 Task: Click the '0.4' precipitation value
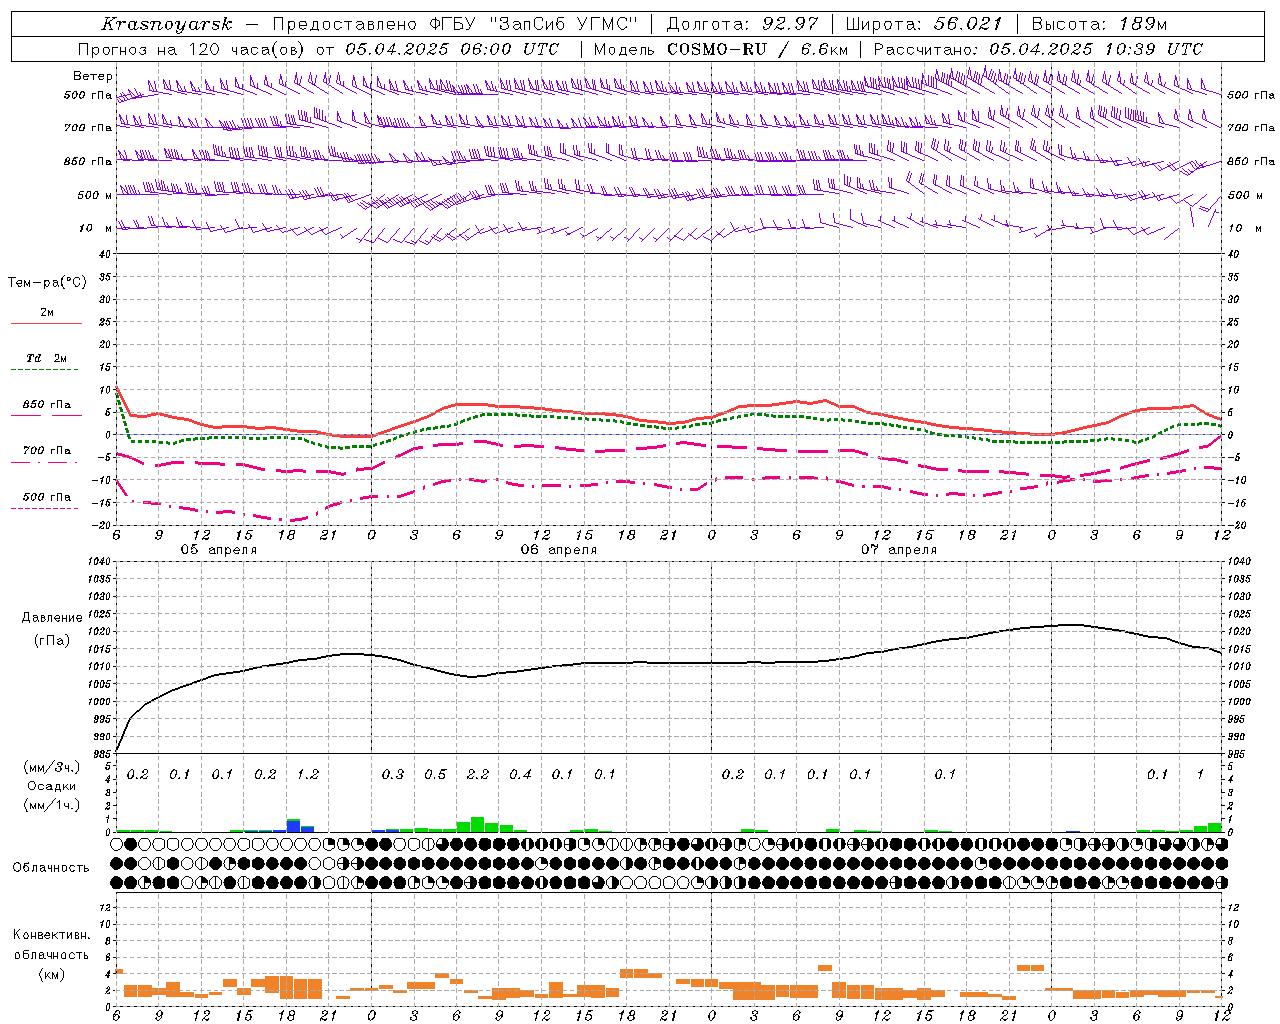coord(520,775)
